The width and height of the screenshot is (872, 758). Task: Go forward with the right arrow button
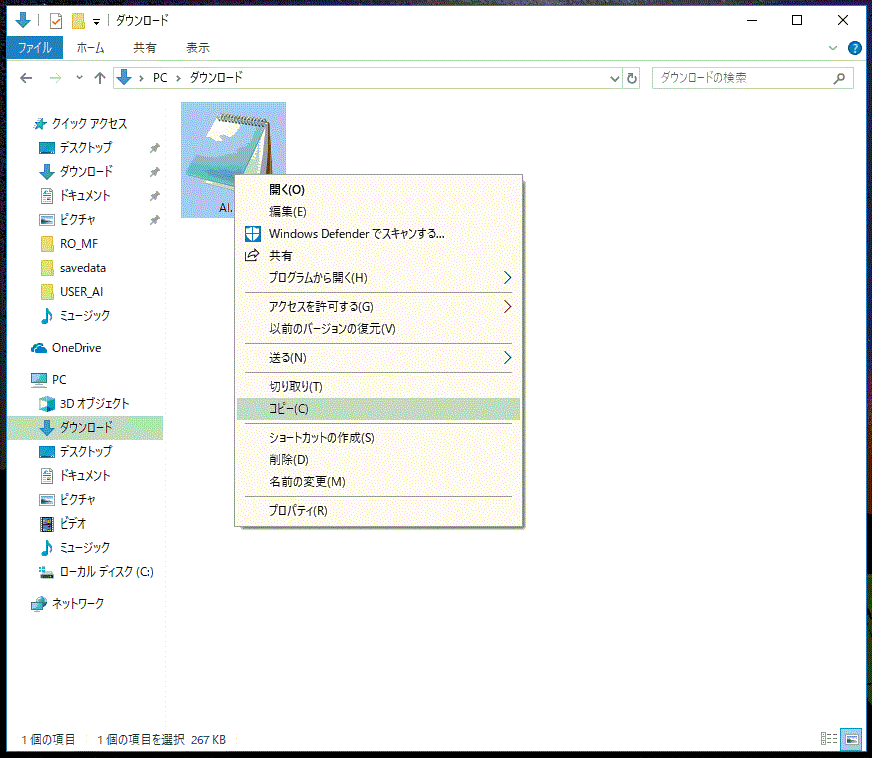click(x=55, y=78)
